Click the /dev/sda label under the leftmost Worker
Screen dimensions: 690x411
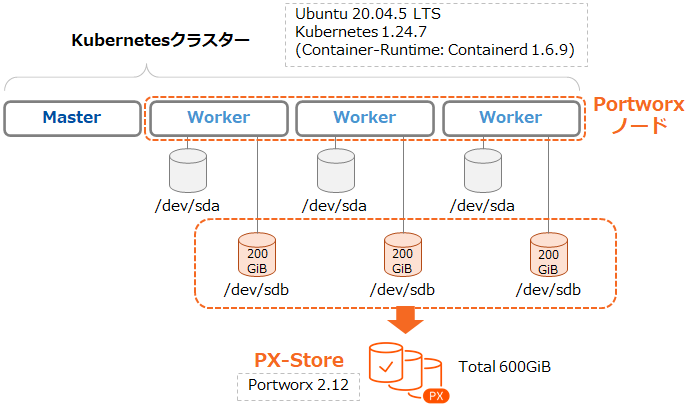coord(187,206)
